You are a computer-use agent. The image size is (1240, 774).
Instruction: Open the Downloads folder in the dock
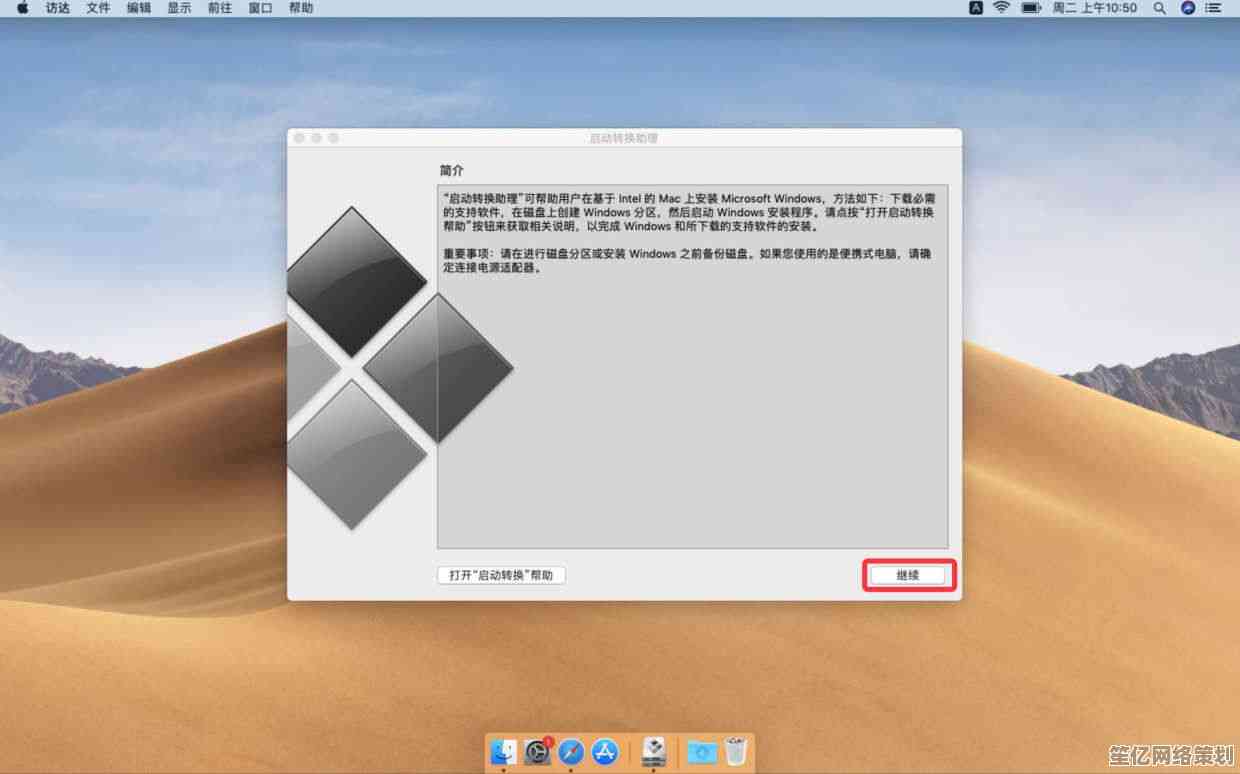702,751
